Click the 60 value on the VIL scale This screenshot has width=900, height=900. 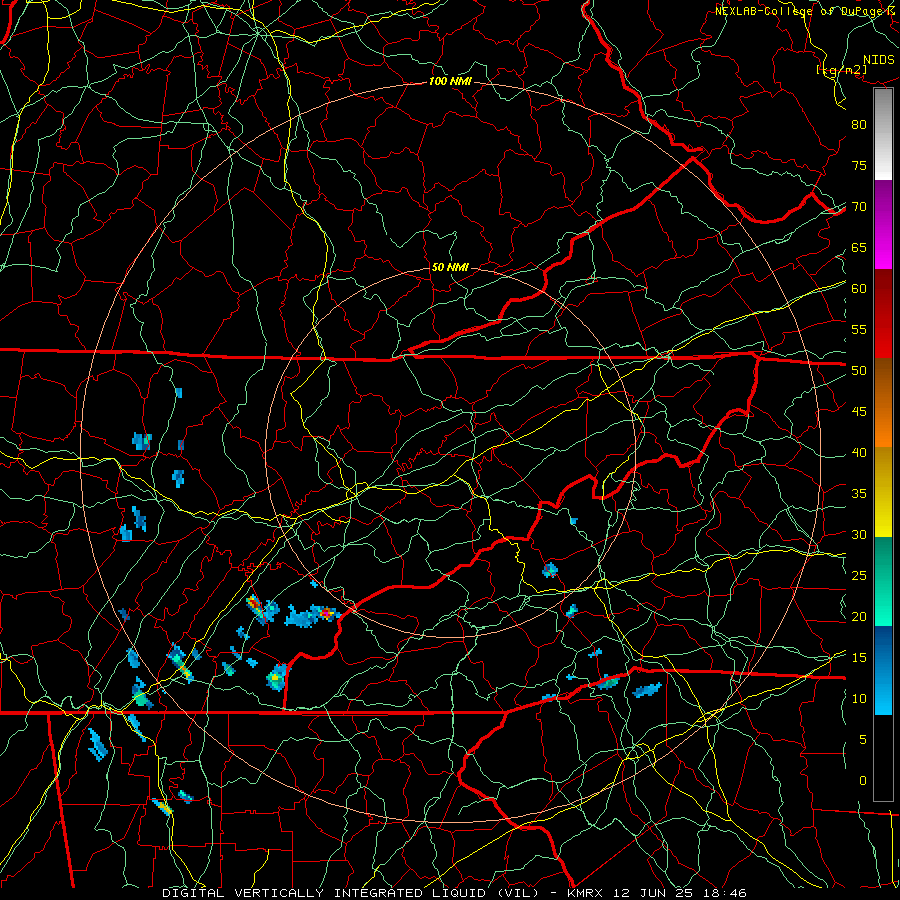pos(859,289)
